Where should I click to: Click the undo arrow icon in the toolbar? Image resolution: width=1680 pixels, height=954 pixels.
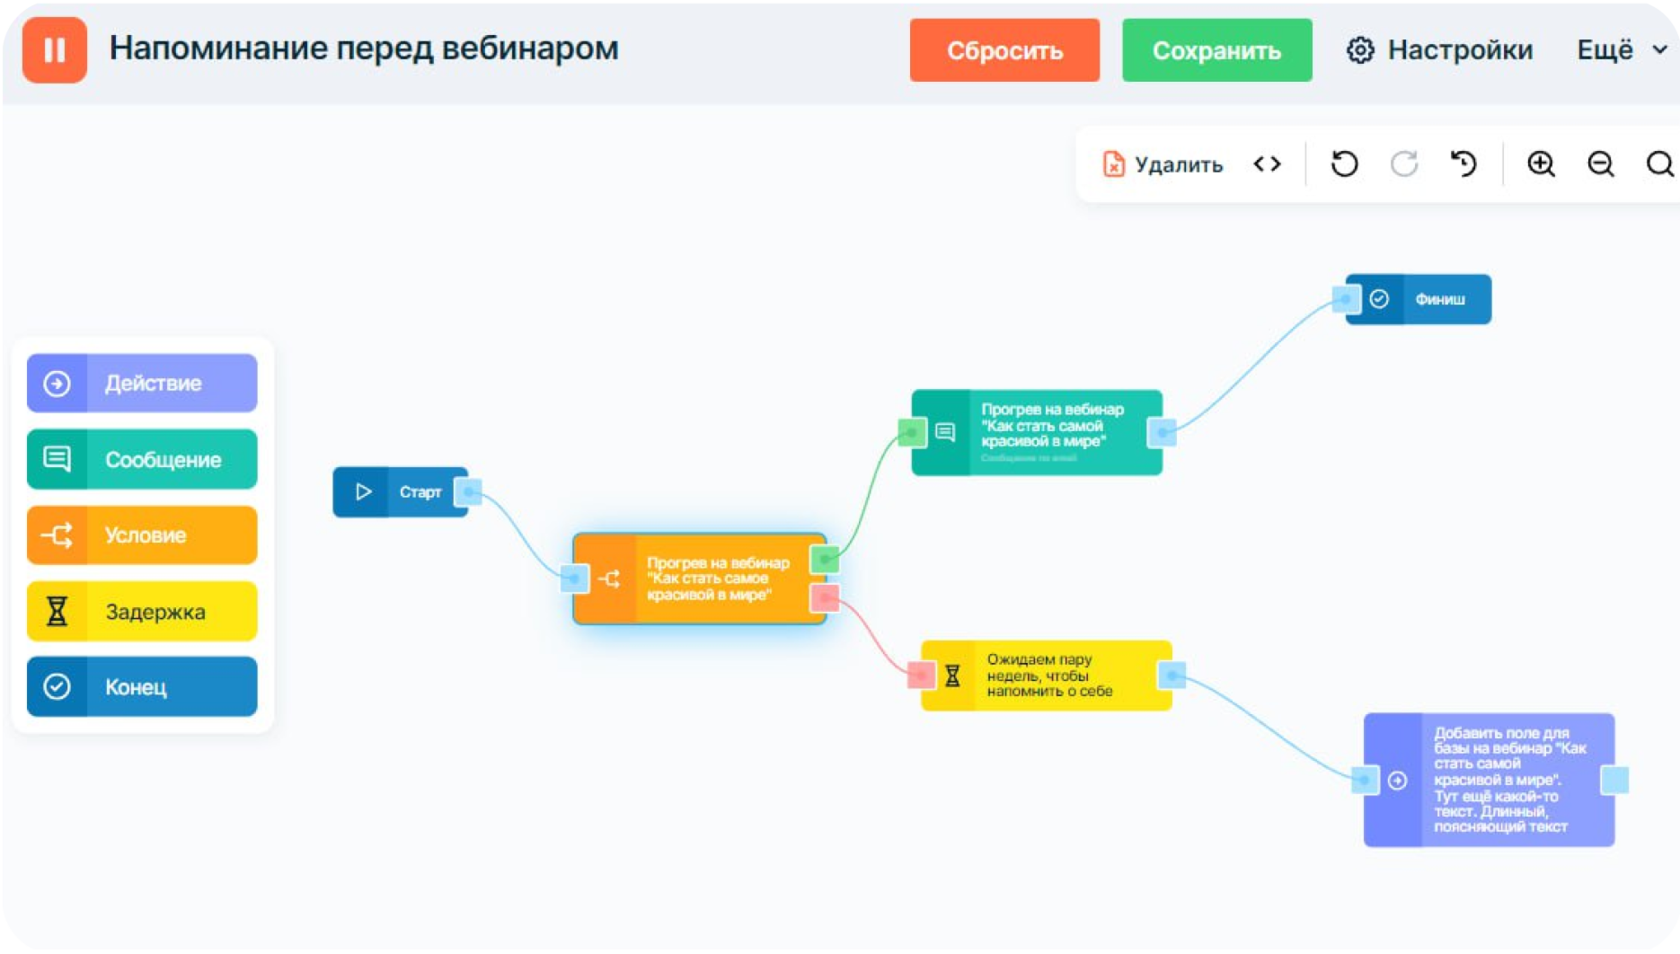[x=1344, y=164]
